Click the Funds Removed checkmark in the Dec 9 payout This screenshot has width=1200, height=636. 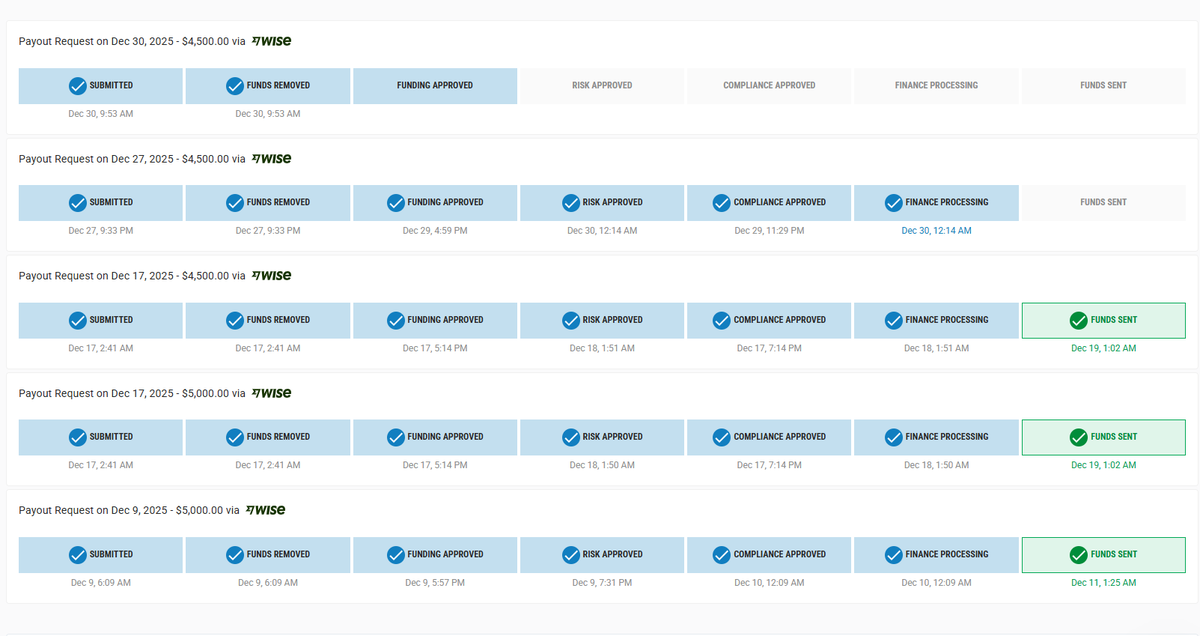pyautogui.click(x=235, y=554)
